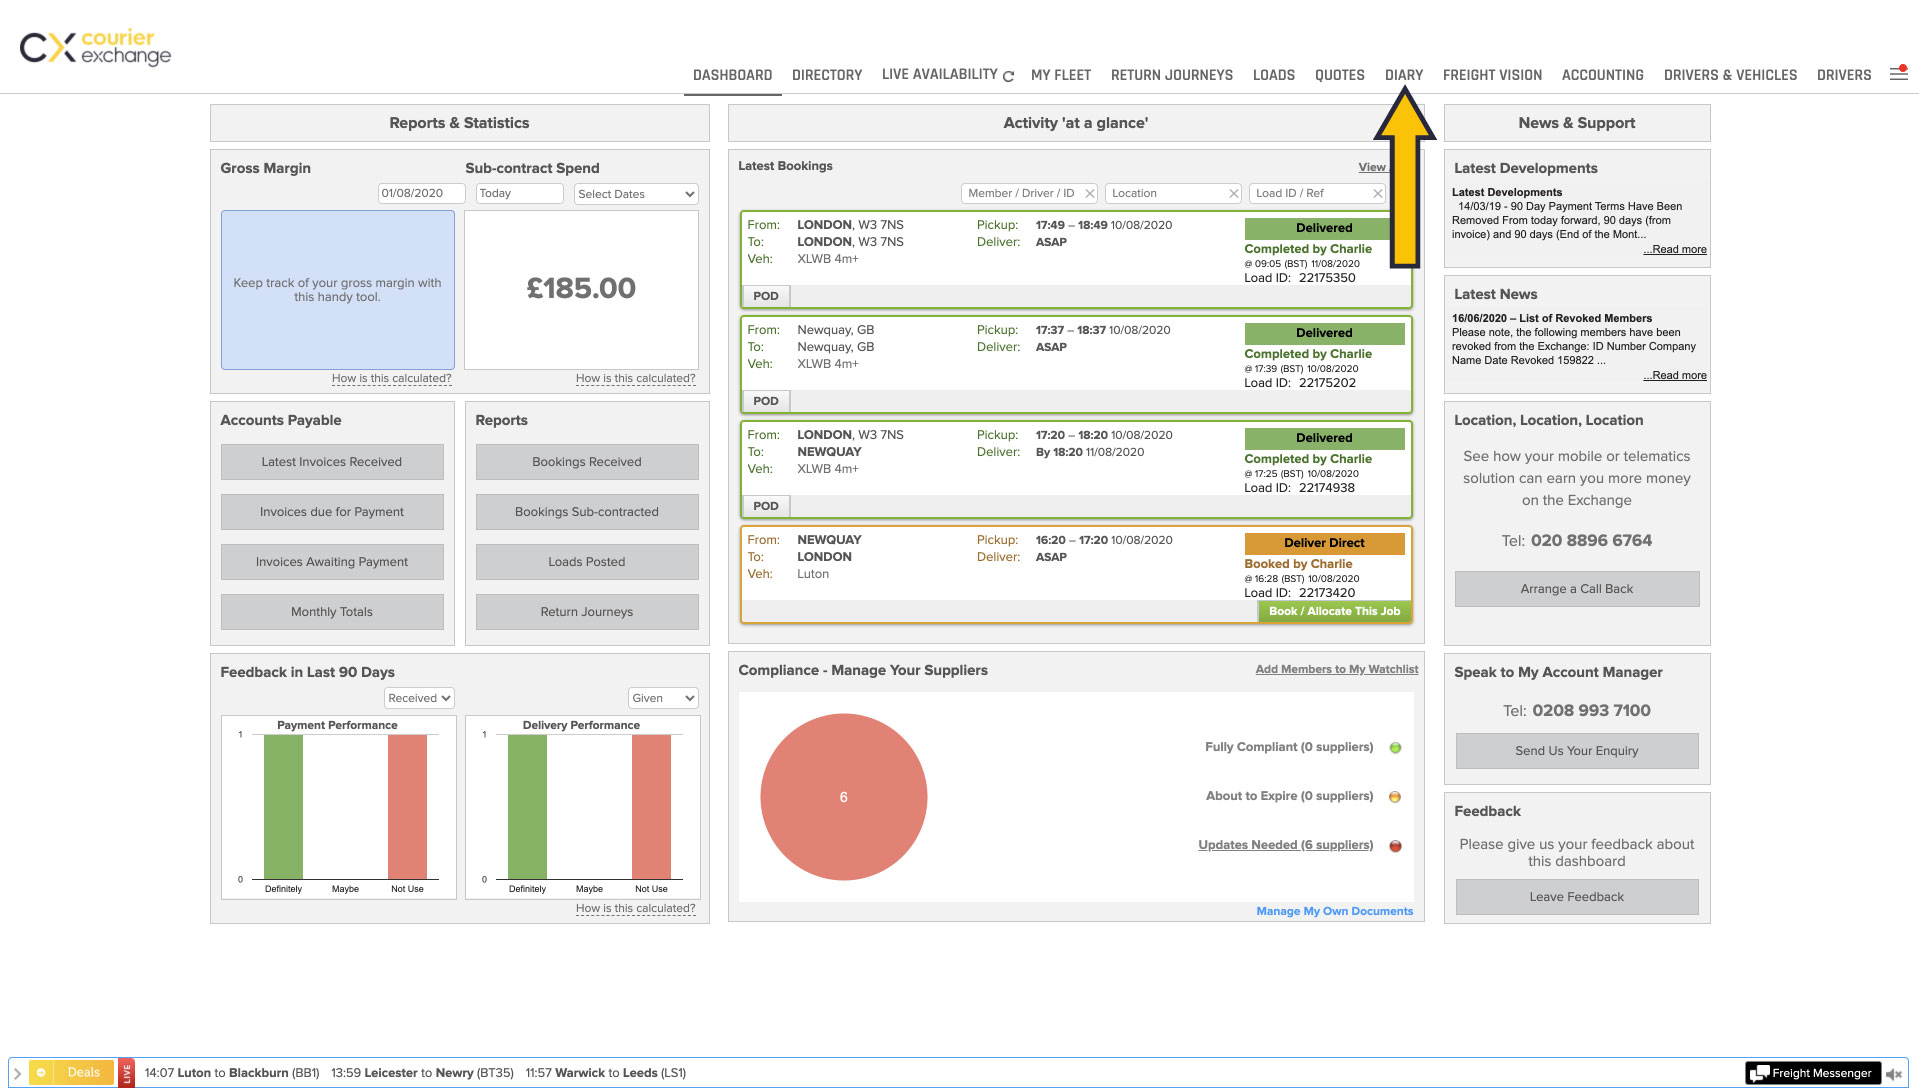Viewport: 1919px width, 1088px height.
Task: Click the Courier Exchange logo
Action: [96, 47]
